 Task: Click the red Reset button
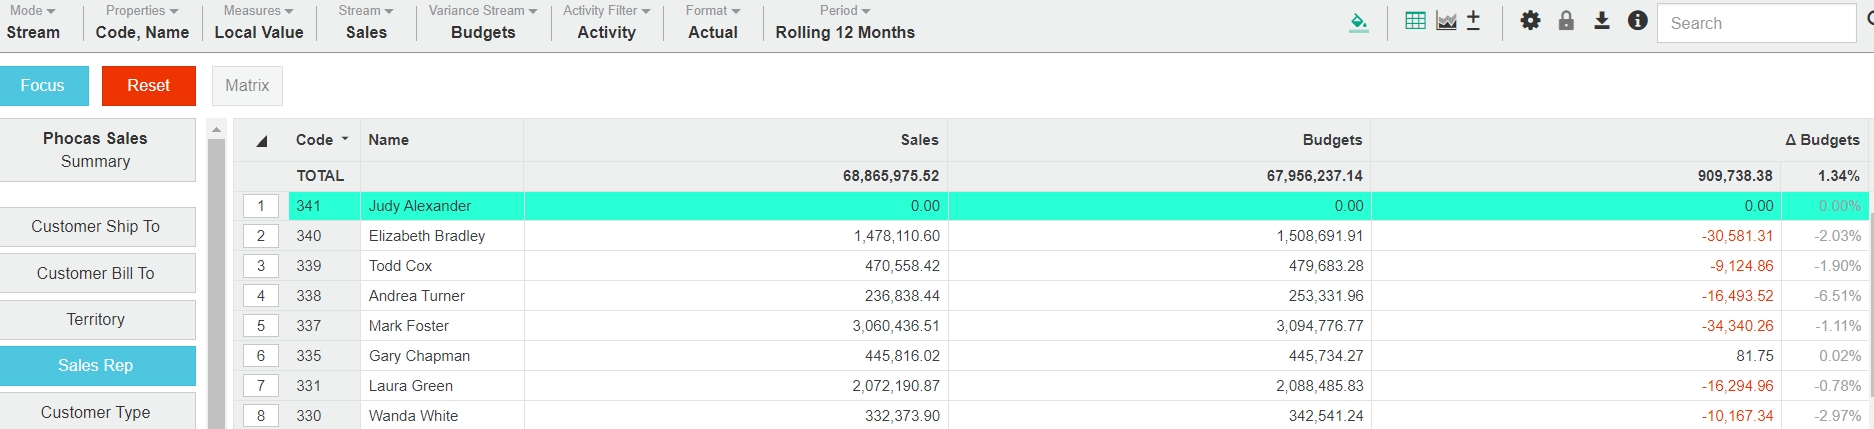click(x=148, y=86)
